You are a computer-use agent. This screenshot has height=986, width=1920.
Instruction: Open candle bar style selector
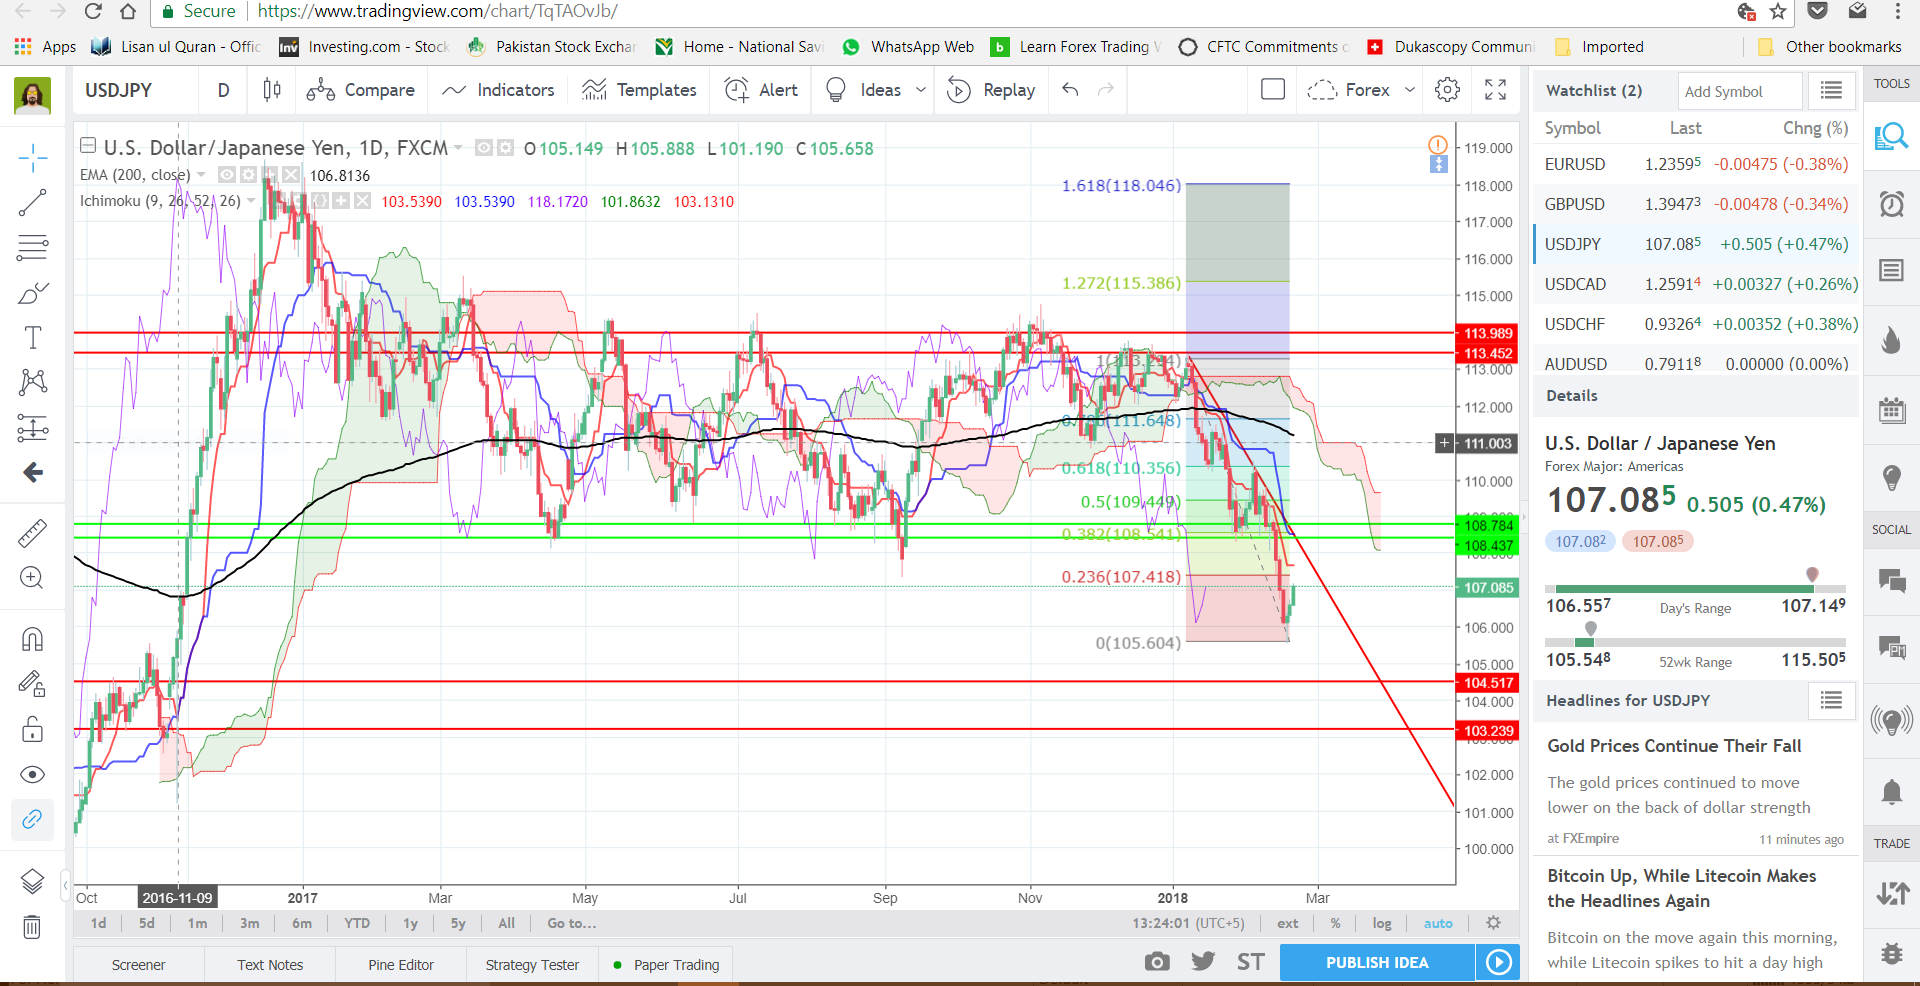271,90
